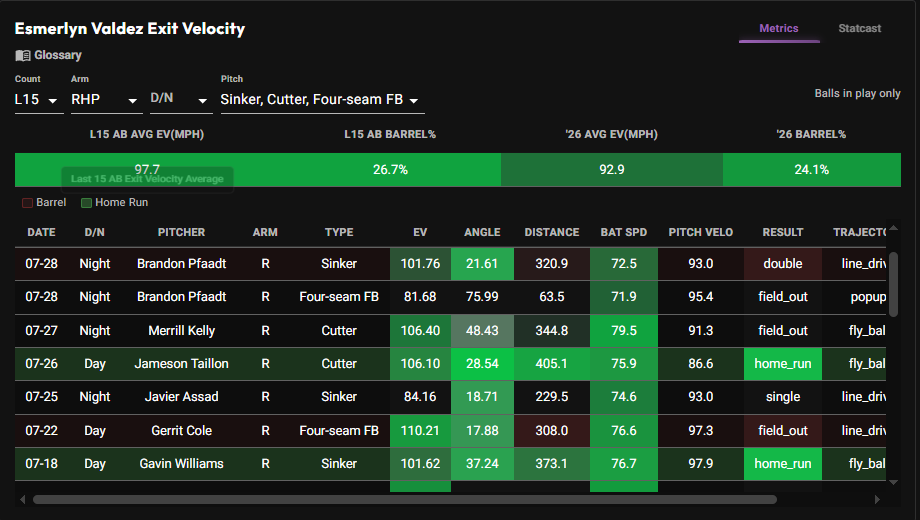Click the table's vertical scroll up arrow

(893, 228)
